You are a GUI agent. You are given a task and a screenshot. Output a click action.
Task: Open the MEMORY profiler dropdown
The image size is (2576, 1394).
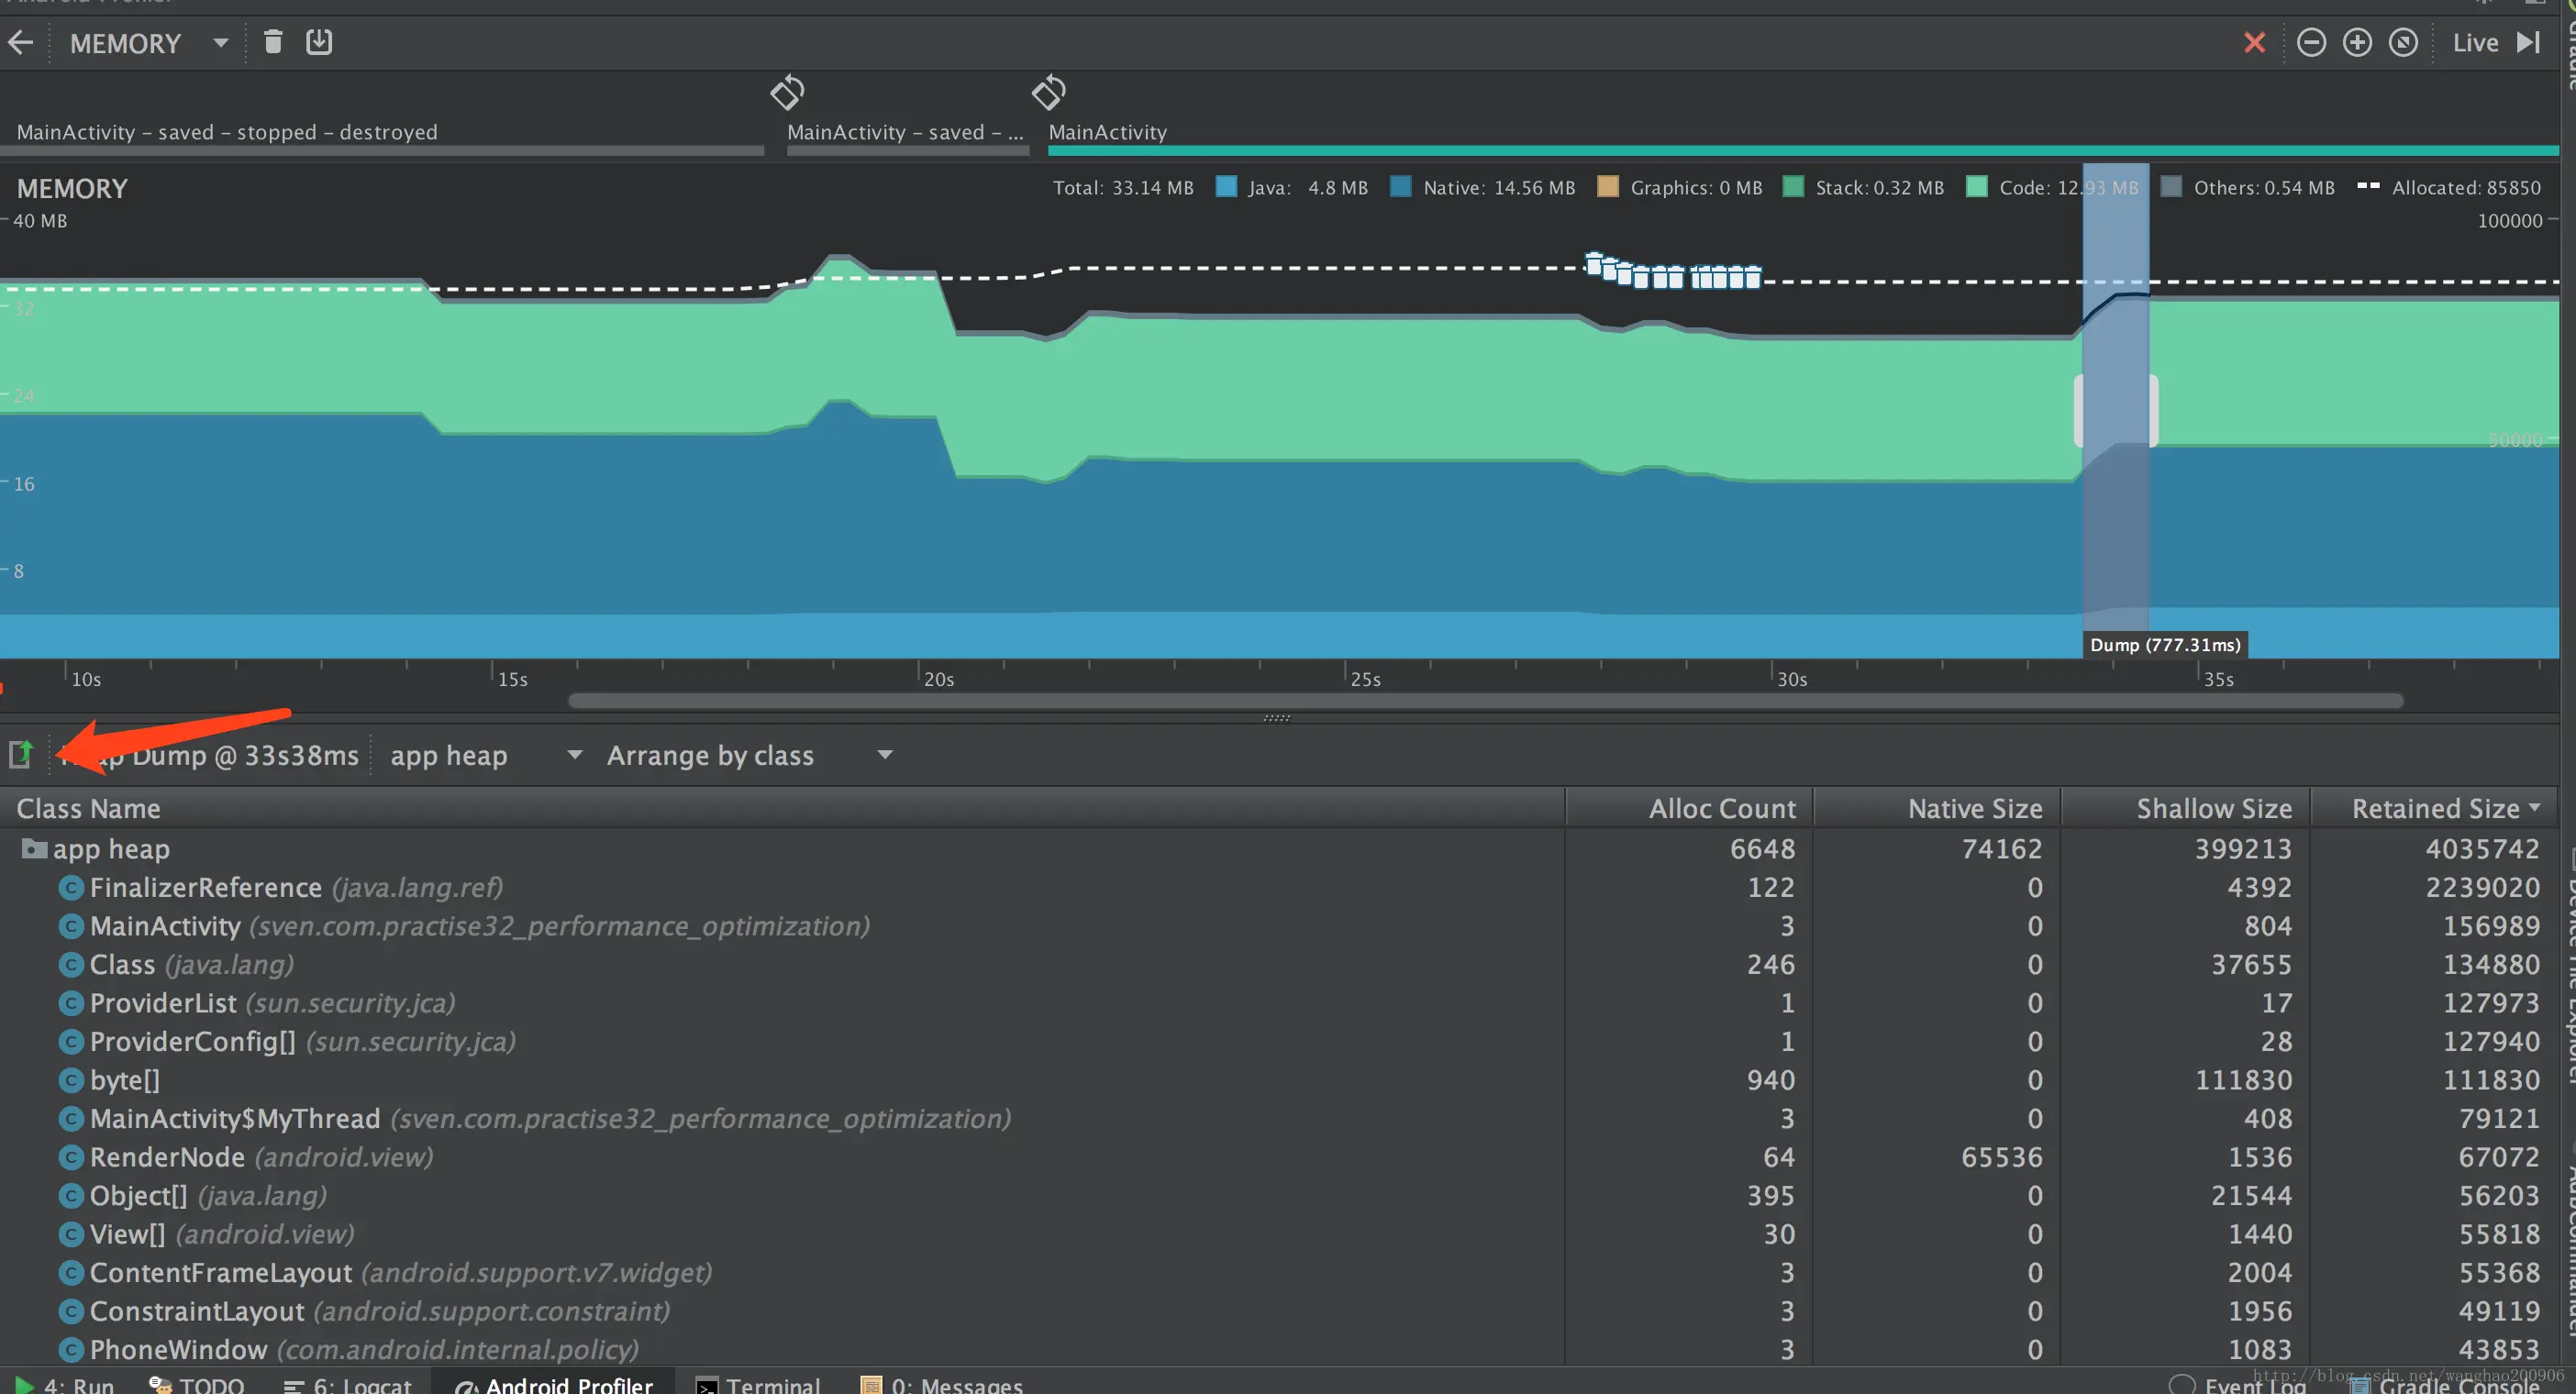point(149,43)
